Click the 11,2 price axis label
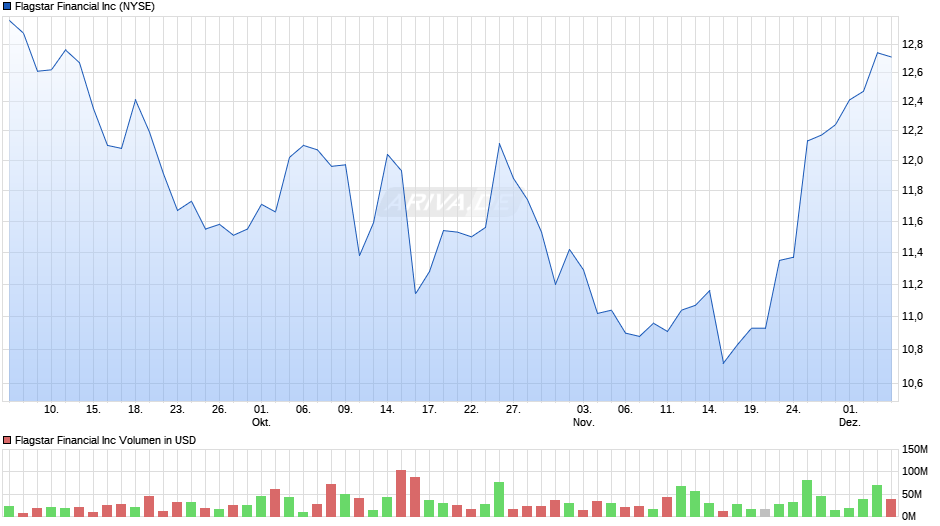This screenshot has height=526, width=940. pos(912,284)
